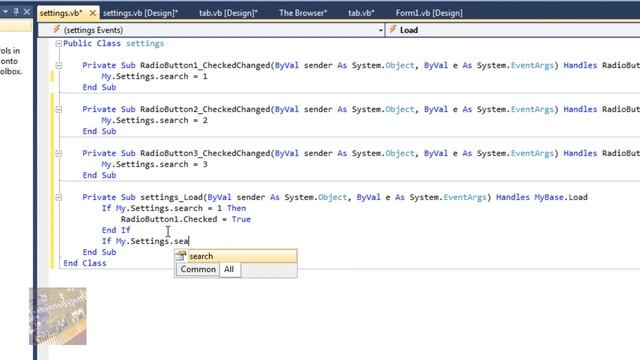Open the tab.vb code tab
640x360 pixels.
pyautogui.click(x=361, y=13)
